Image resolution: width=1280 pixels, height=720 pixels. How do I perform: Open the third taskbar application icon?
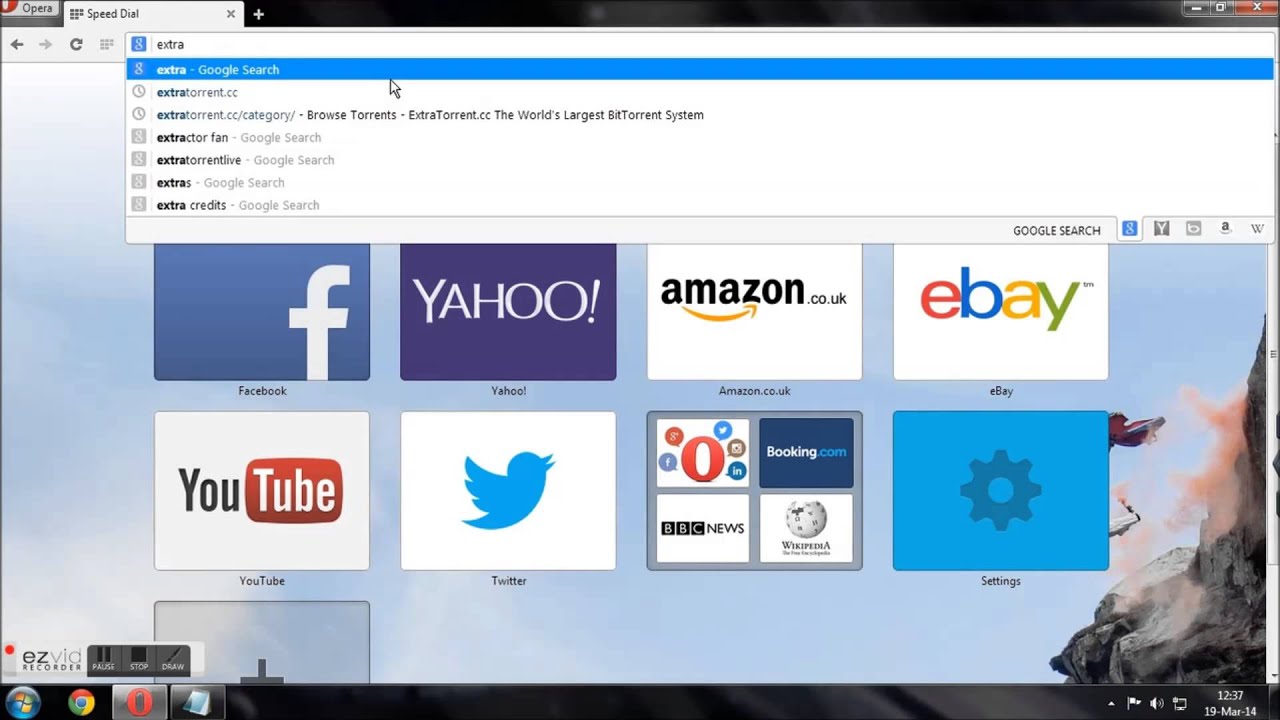[197, 703]
